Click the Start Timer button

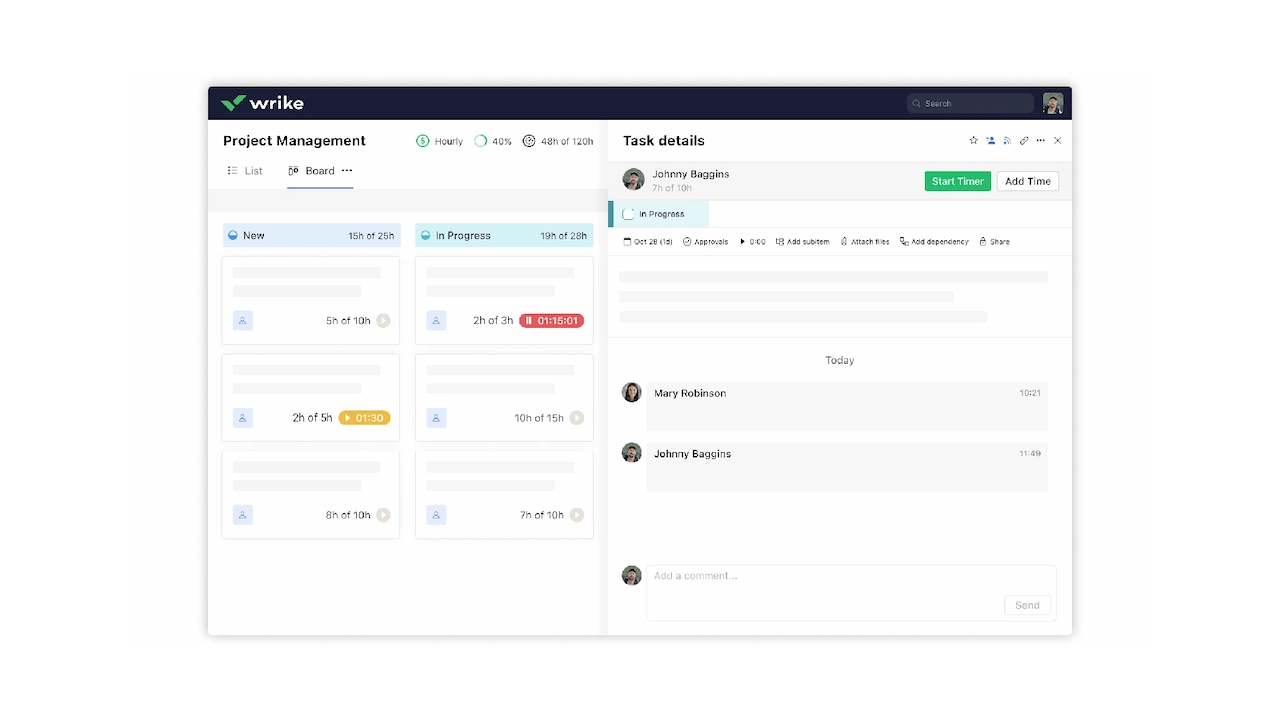coord(957,181)
